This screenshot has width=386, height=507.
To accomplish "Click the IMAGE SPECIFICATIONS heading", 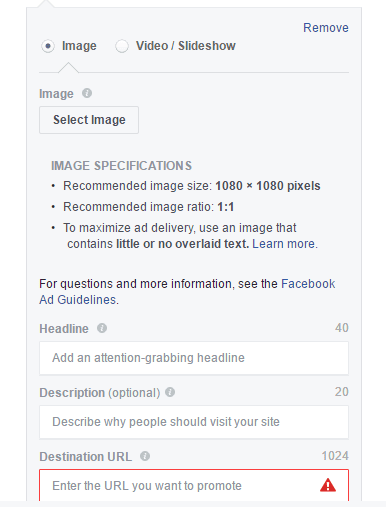I will [121, 166].
